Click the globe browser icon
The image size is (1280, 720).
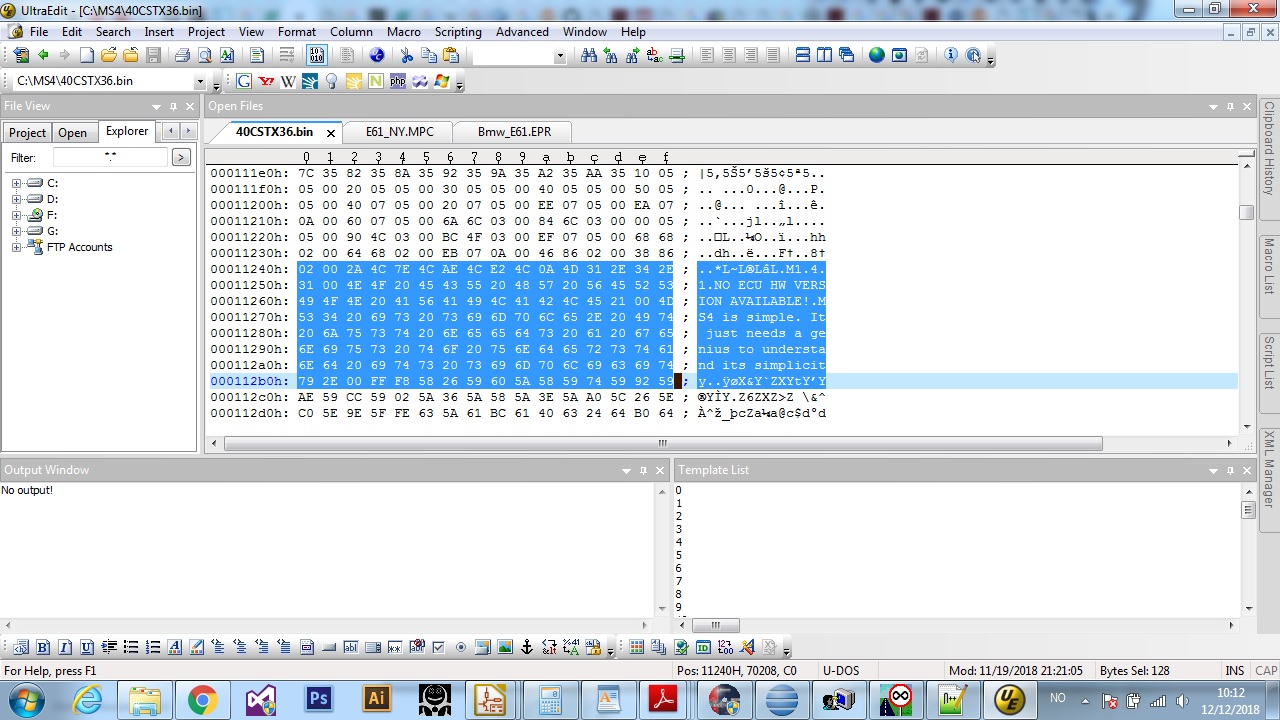click(877, 55)
